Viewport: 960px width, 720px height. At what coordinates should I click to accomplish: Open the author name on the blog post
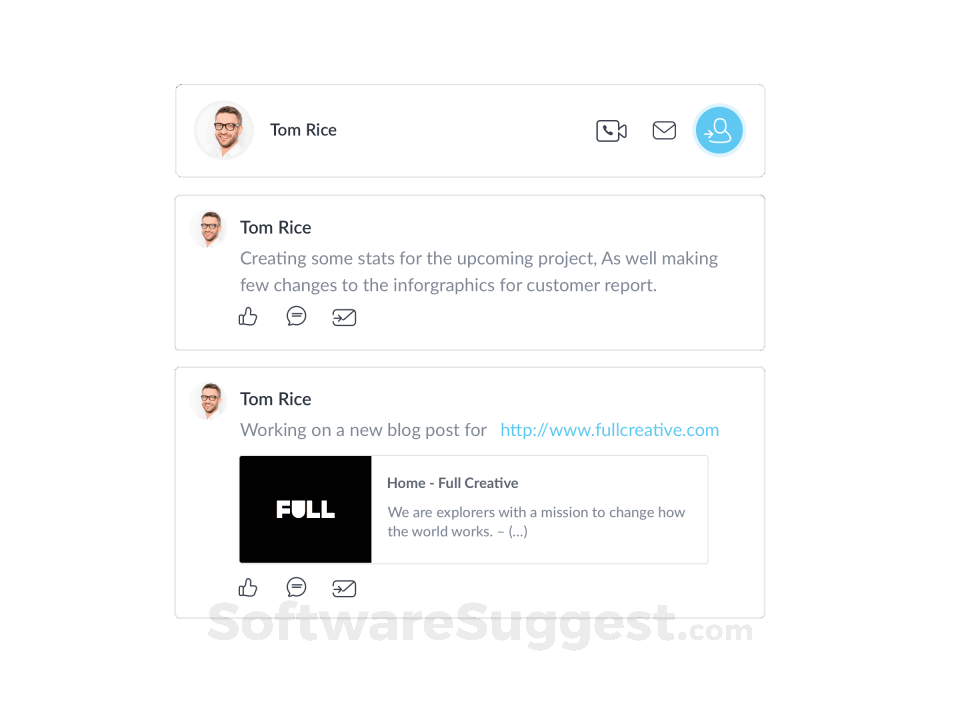point(276,399)
